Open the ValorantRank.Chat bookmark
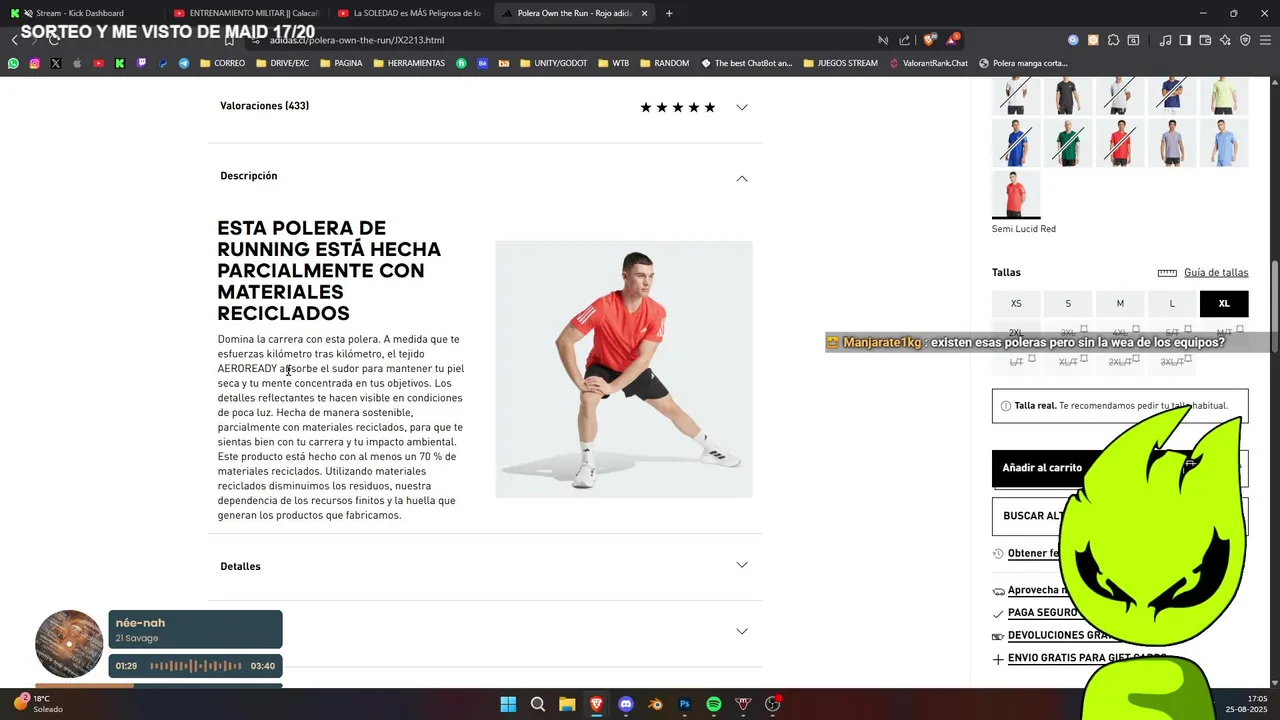The height and width of the screenshot is (720, 1280). coord(928,63)
